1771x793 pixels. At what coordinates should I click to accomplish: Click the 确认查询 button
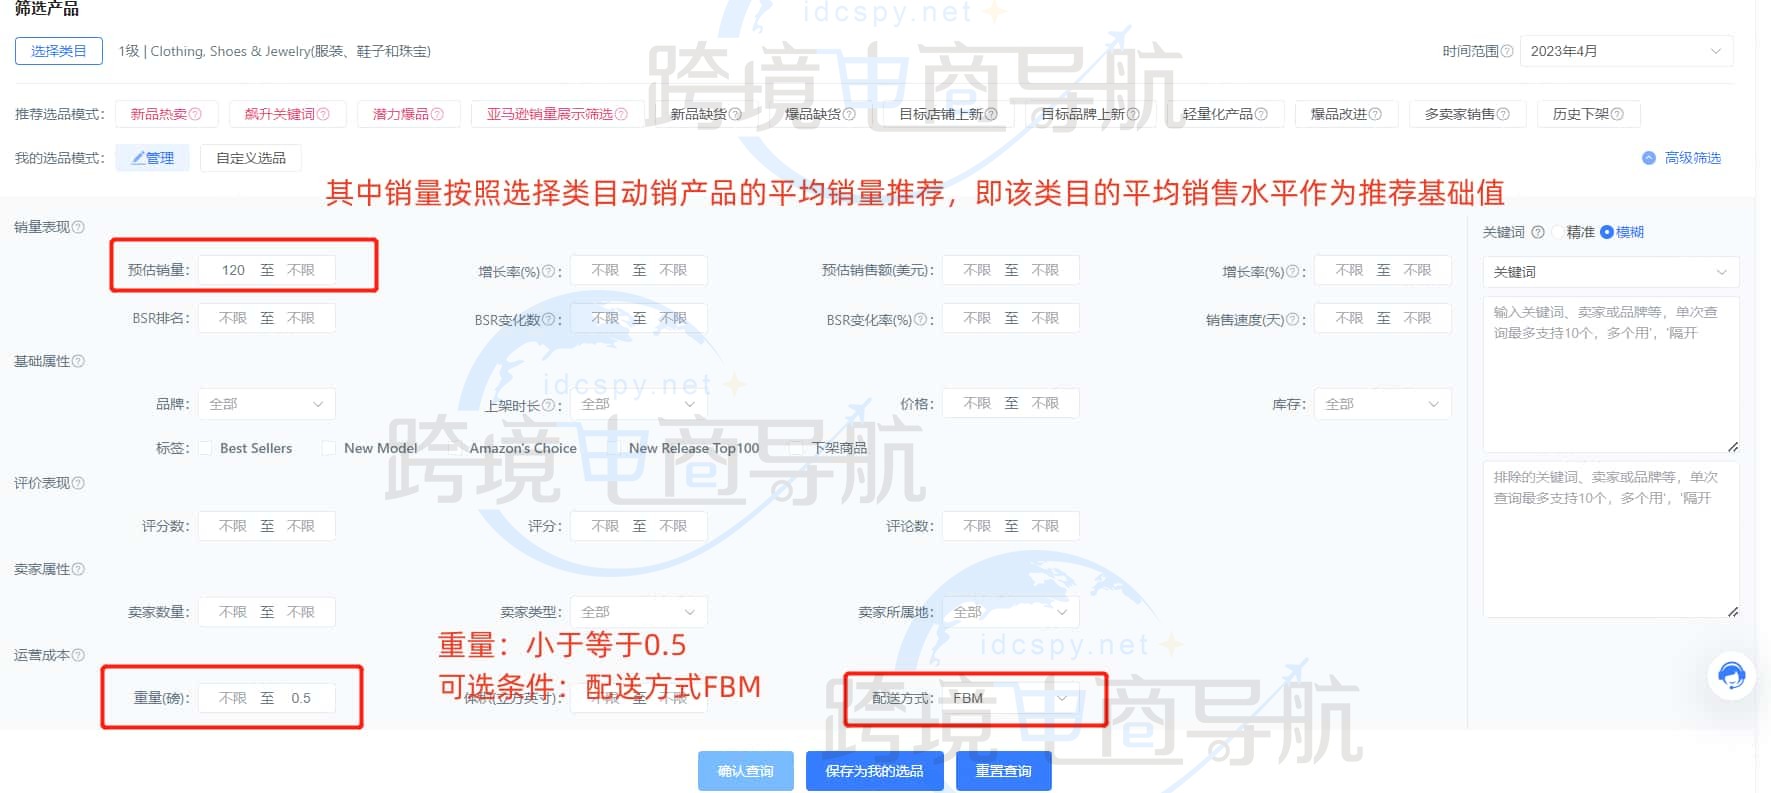(x=746, y=771)
